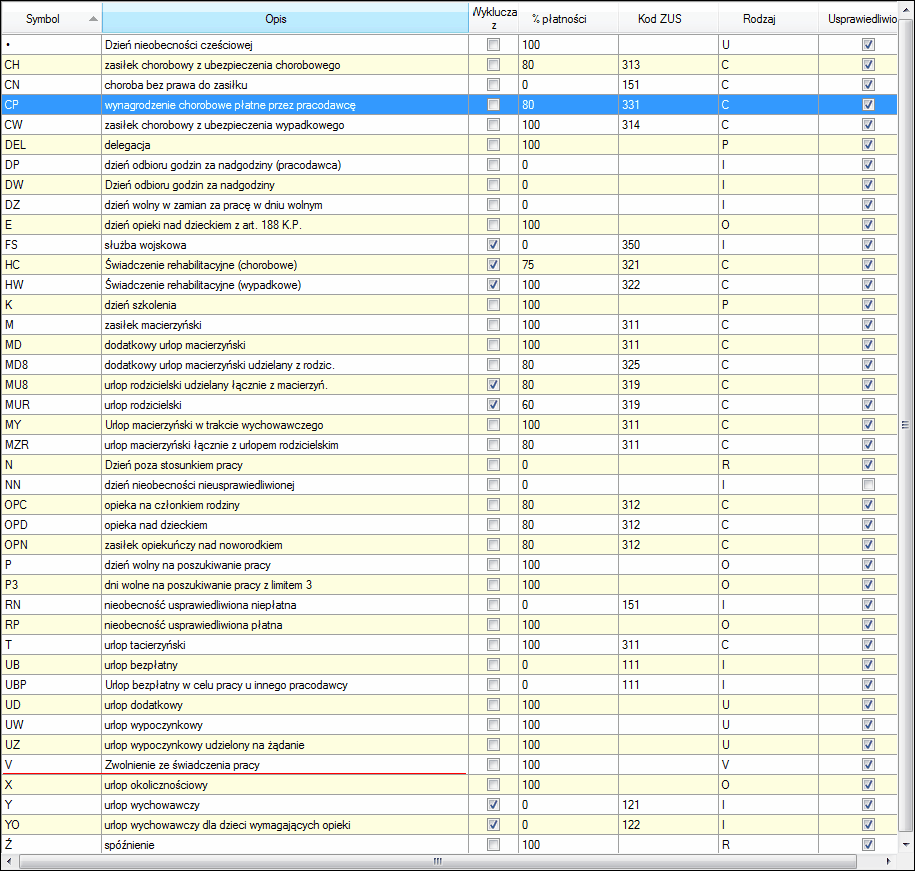Click the CN symbol cell

[x=51, y=85]
